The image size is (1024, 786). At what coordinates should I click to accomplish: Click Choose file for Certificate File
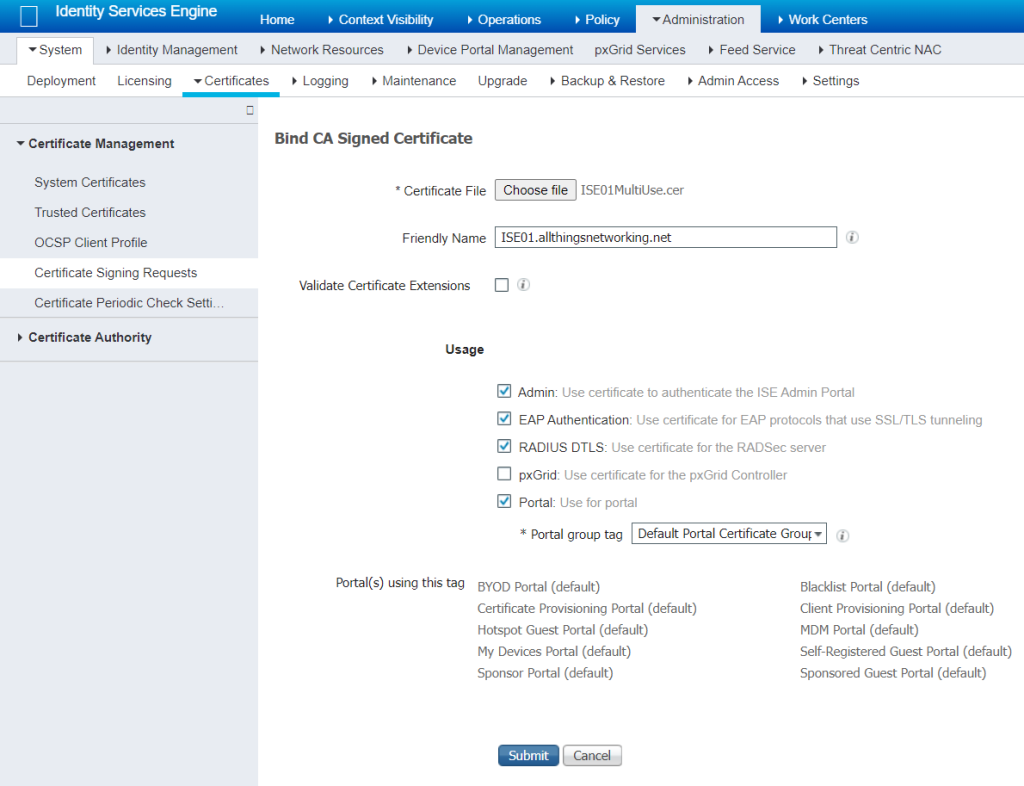(x=536, y=190)
